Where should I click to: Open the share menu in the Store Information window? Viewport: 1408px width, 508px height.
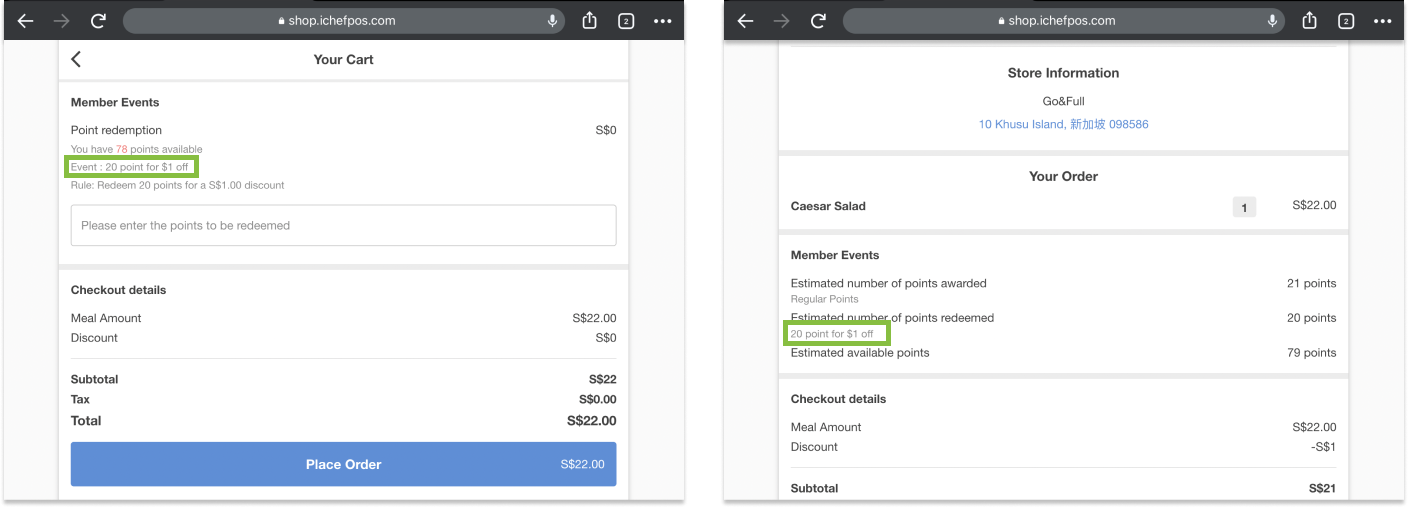(1309, 21)
